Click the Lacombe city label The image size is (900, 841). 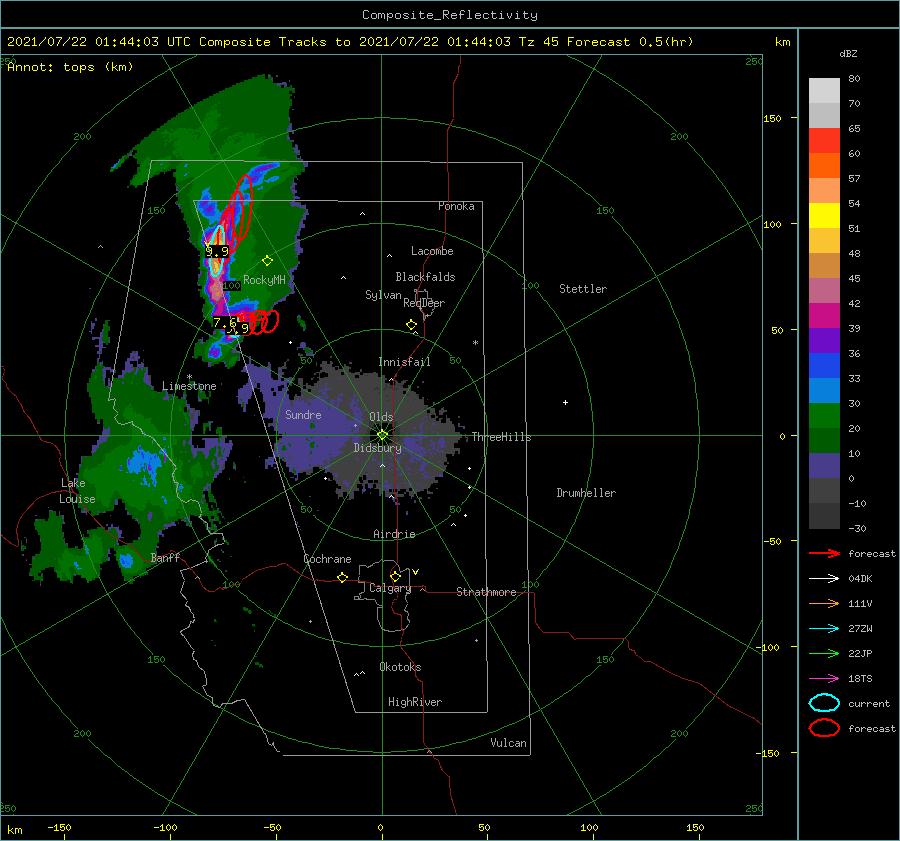click(432, 251)
